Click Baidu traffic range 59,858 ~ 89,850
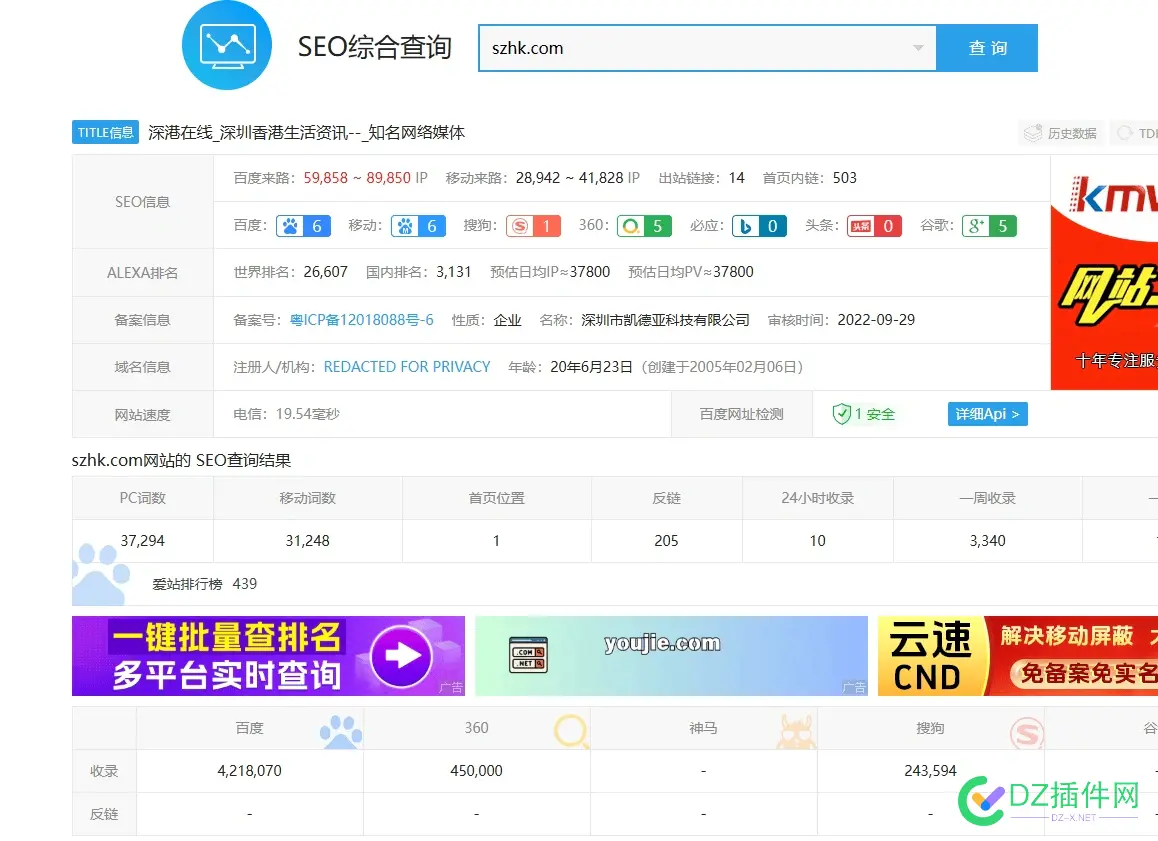The width and height of the screenshot is (1158, 841). coord(357,178)
